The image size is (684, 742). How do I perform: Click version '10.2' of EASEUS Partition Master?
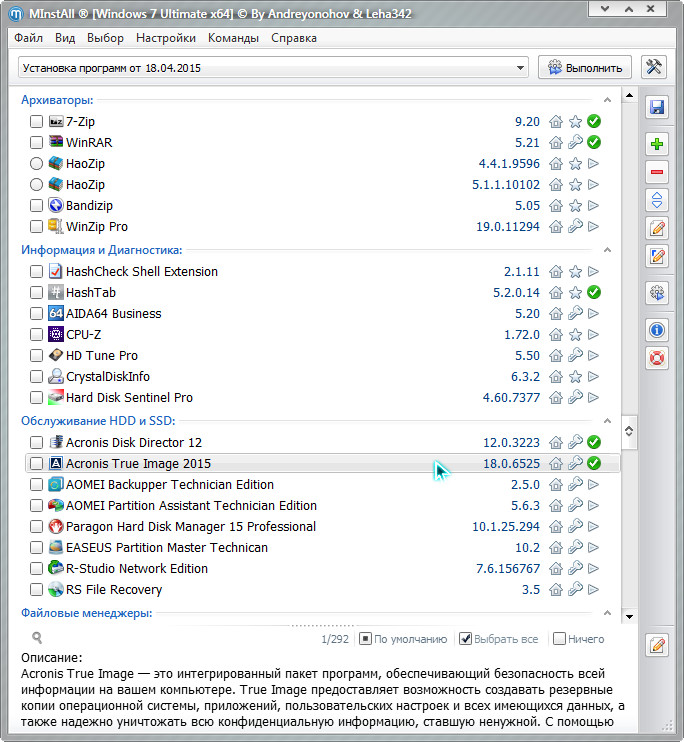pyautogui.click(x=527, y=548)
